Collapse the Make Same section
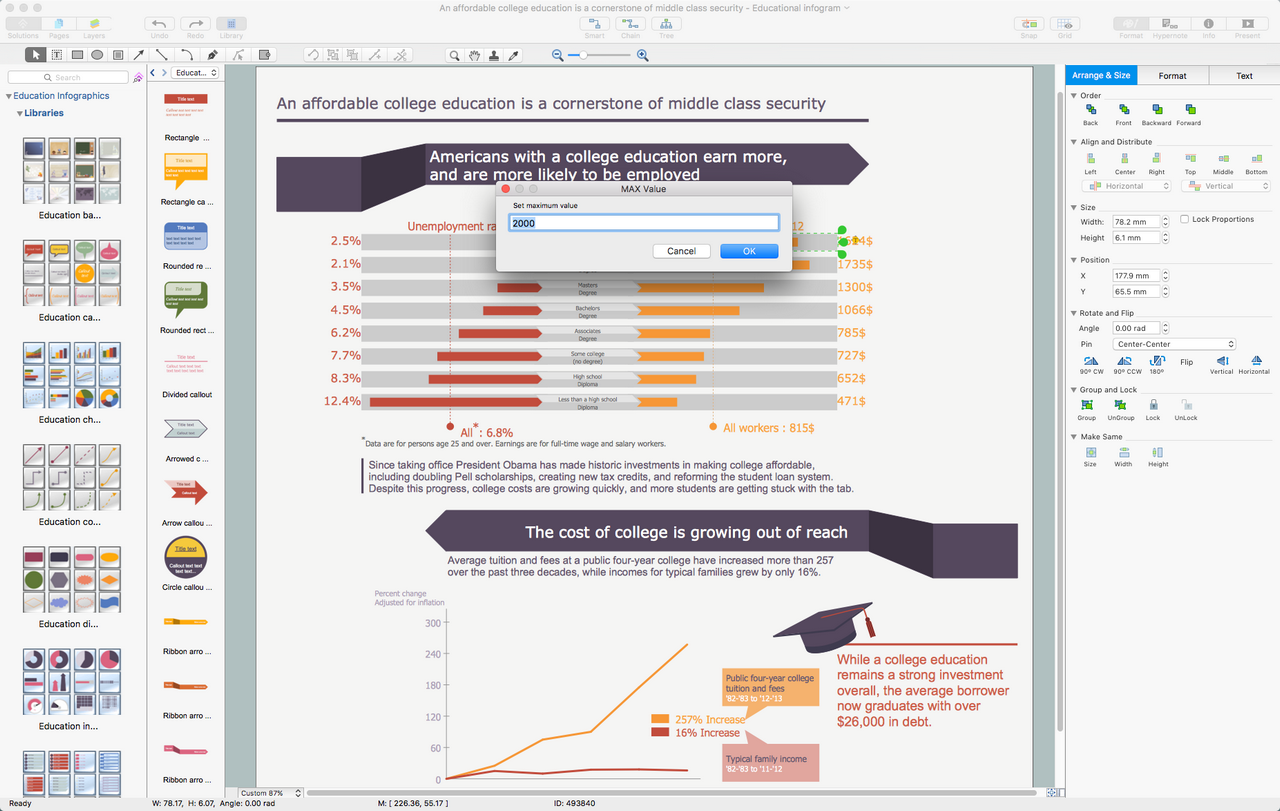Viewport: 1280px width, 811px height. coord(1074,437)
